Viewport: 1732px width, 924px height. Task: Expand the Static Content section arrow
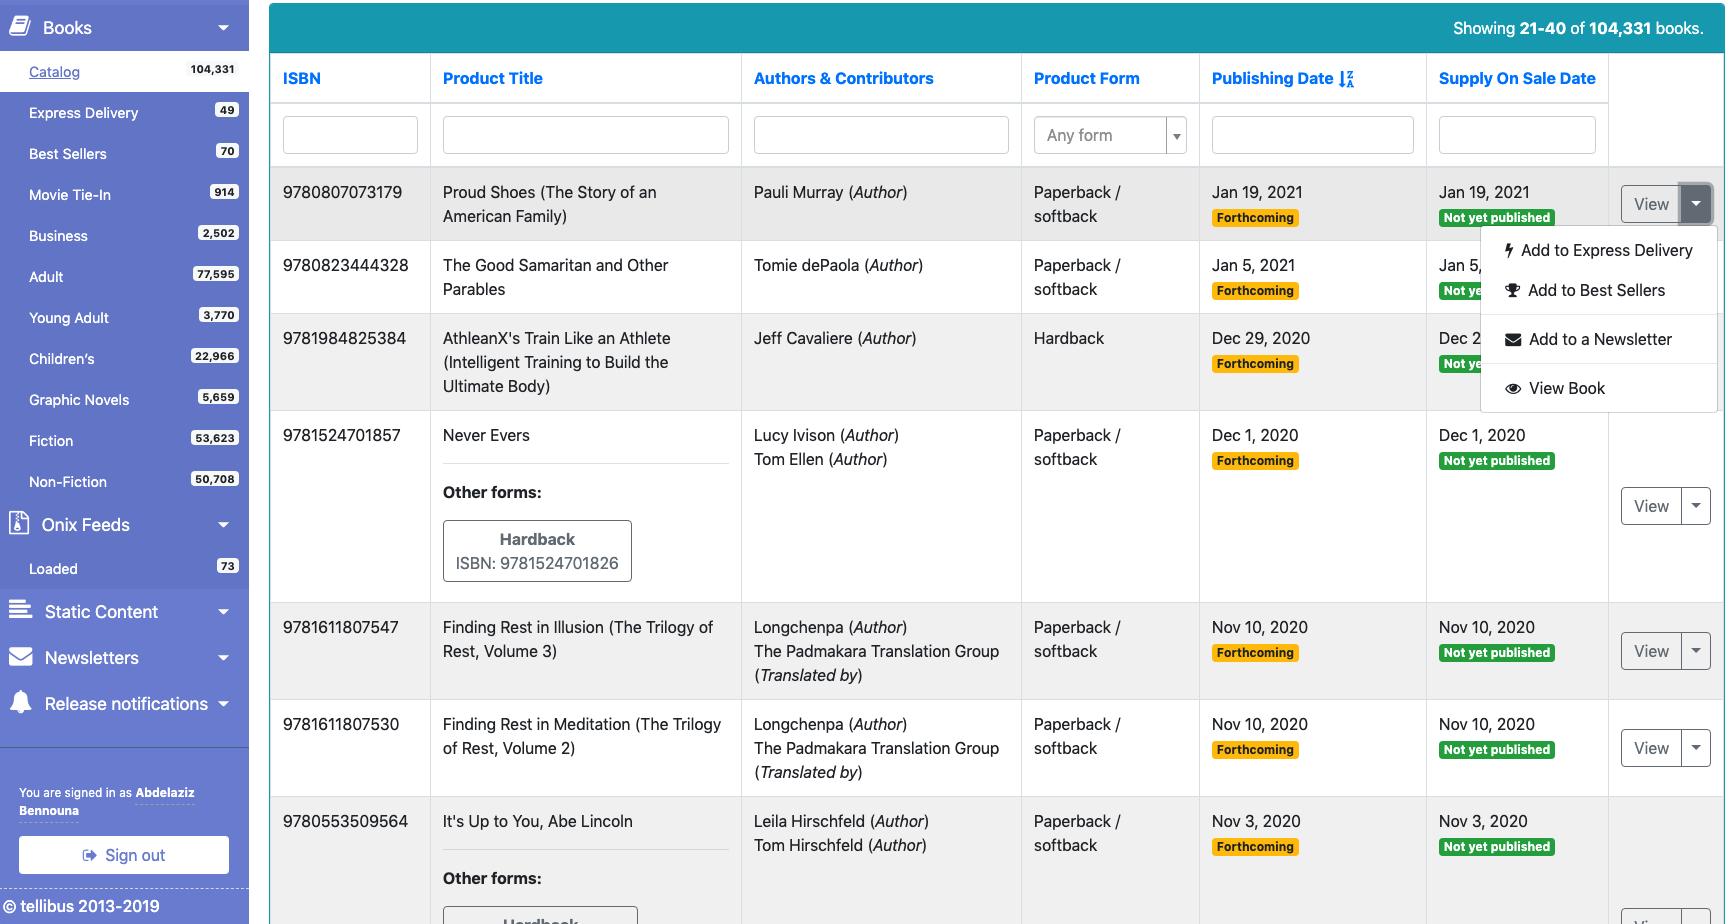(224, 612)
